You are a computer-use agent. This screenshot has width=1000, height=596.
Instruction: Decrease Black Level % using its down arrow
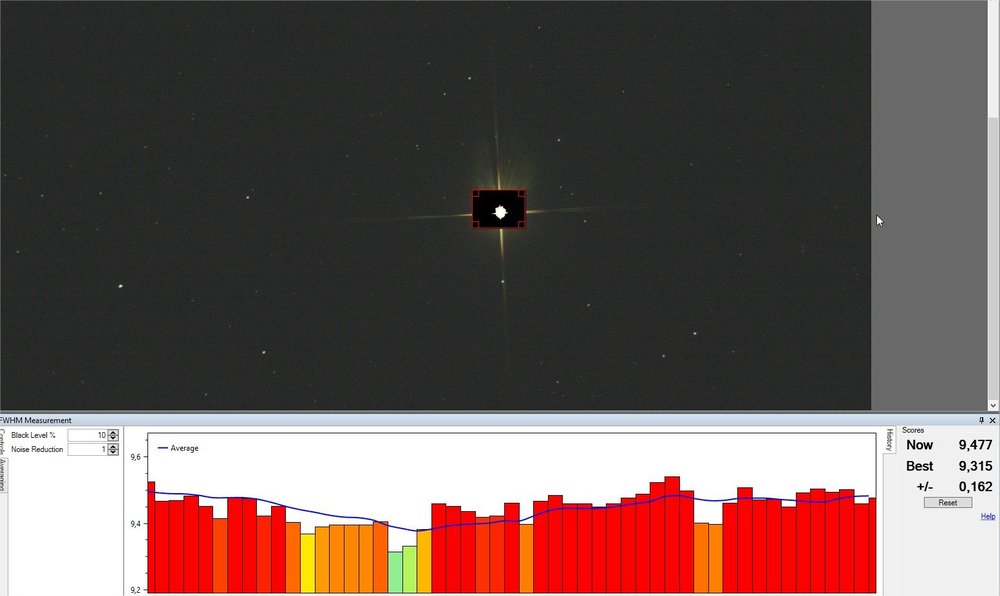112,438
